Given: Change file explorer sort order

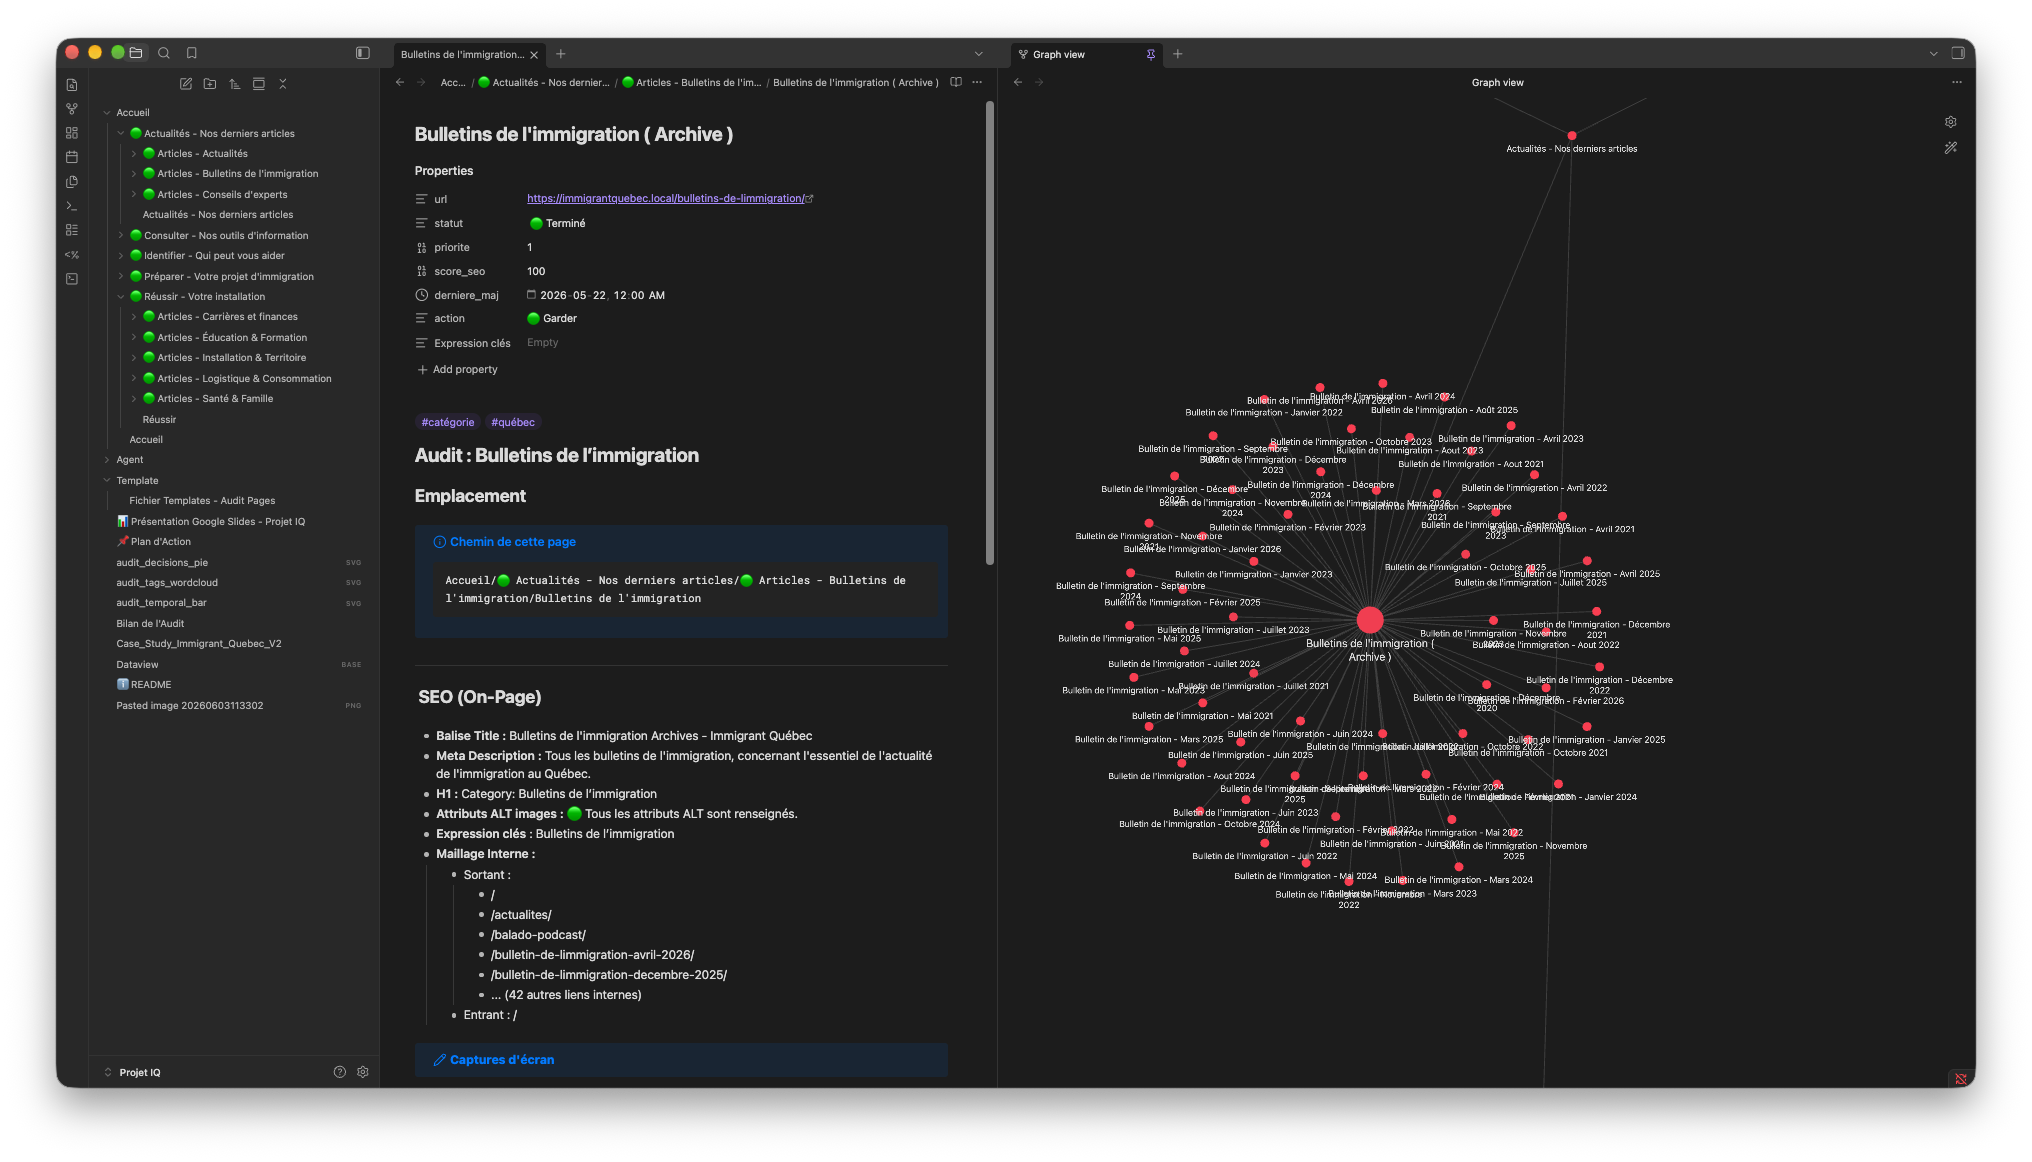Looking at the screenshot, I should (235, 84).
